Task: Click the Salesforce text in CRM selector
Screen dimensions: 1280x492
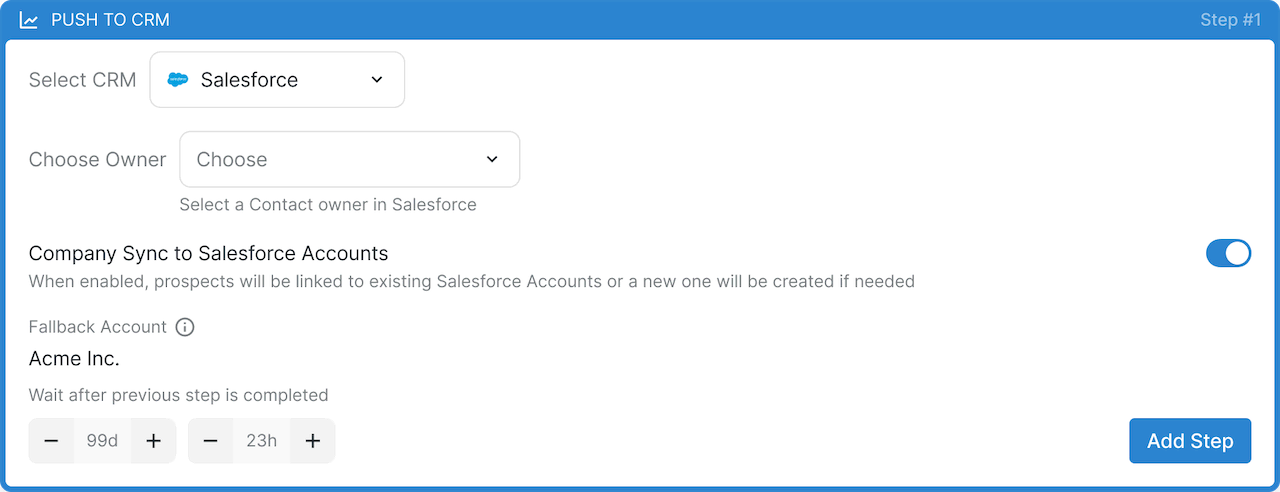Action: point(249,80)
